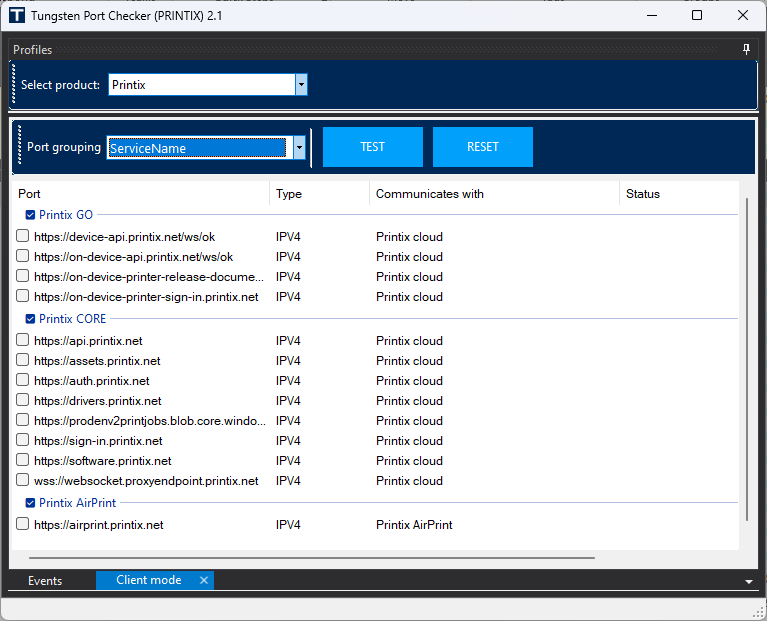The image size is (767, 621).
Task: Toggle the Printix AirPrint group checkbox
Action: (30, 503)
